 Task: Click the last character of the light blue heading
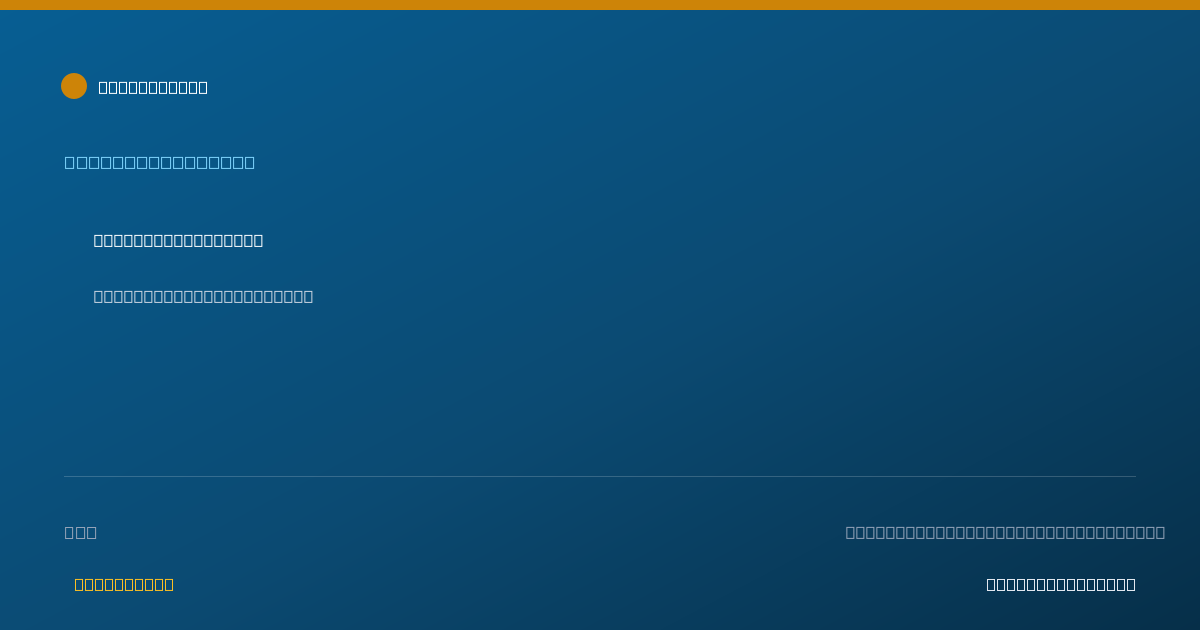point(250,162)
